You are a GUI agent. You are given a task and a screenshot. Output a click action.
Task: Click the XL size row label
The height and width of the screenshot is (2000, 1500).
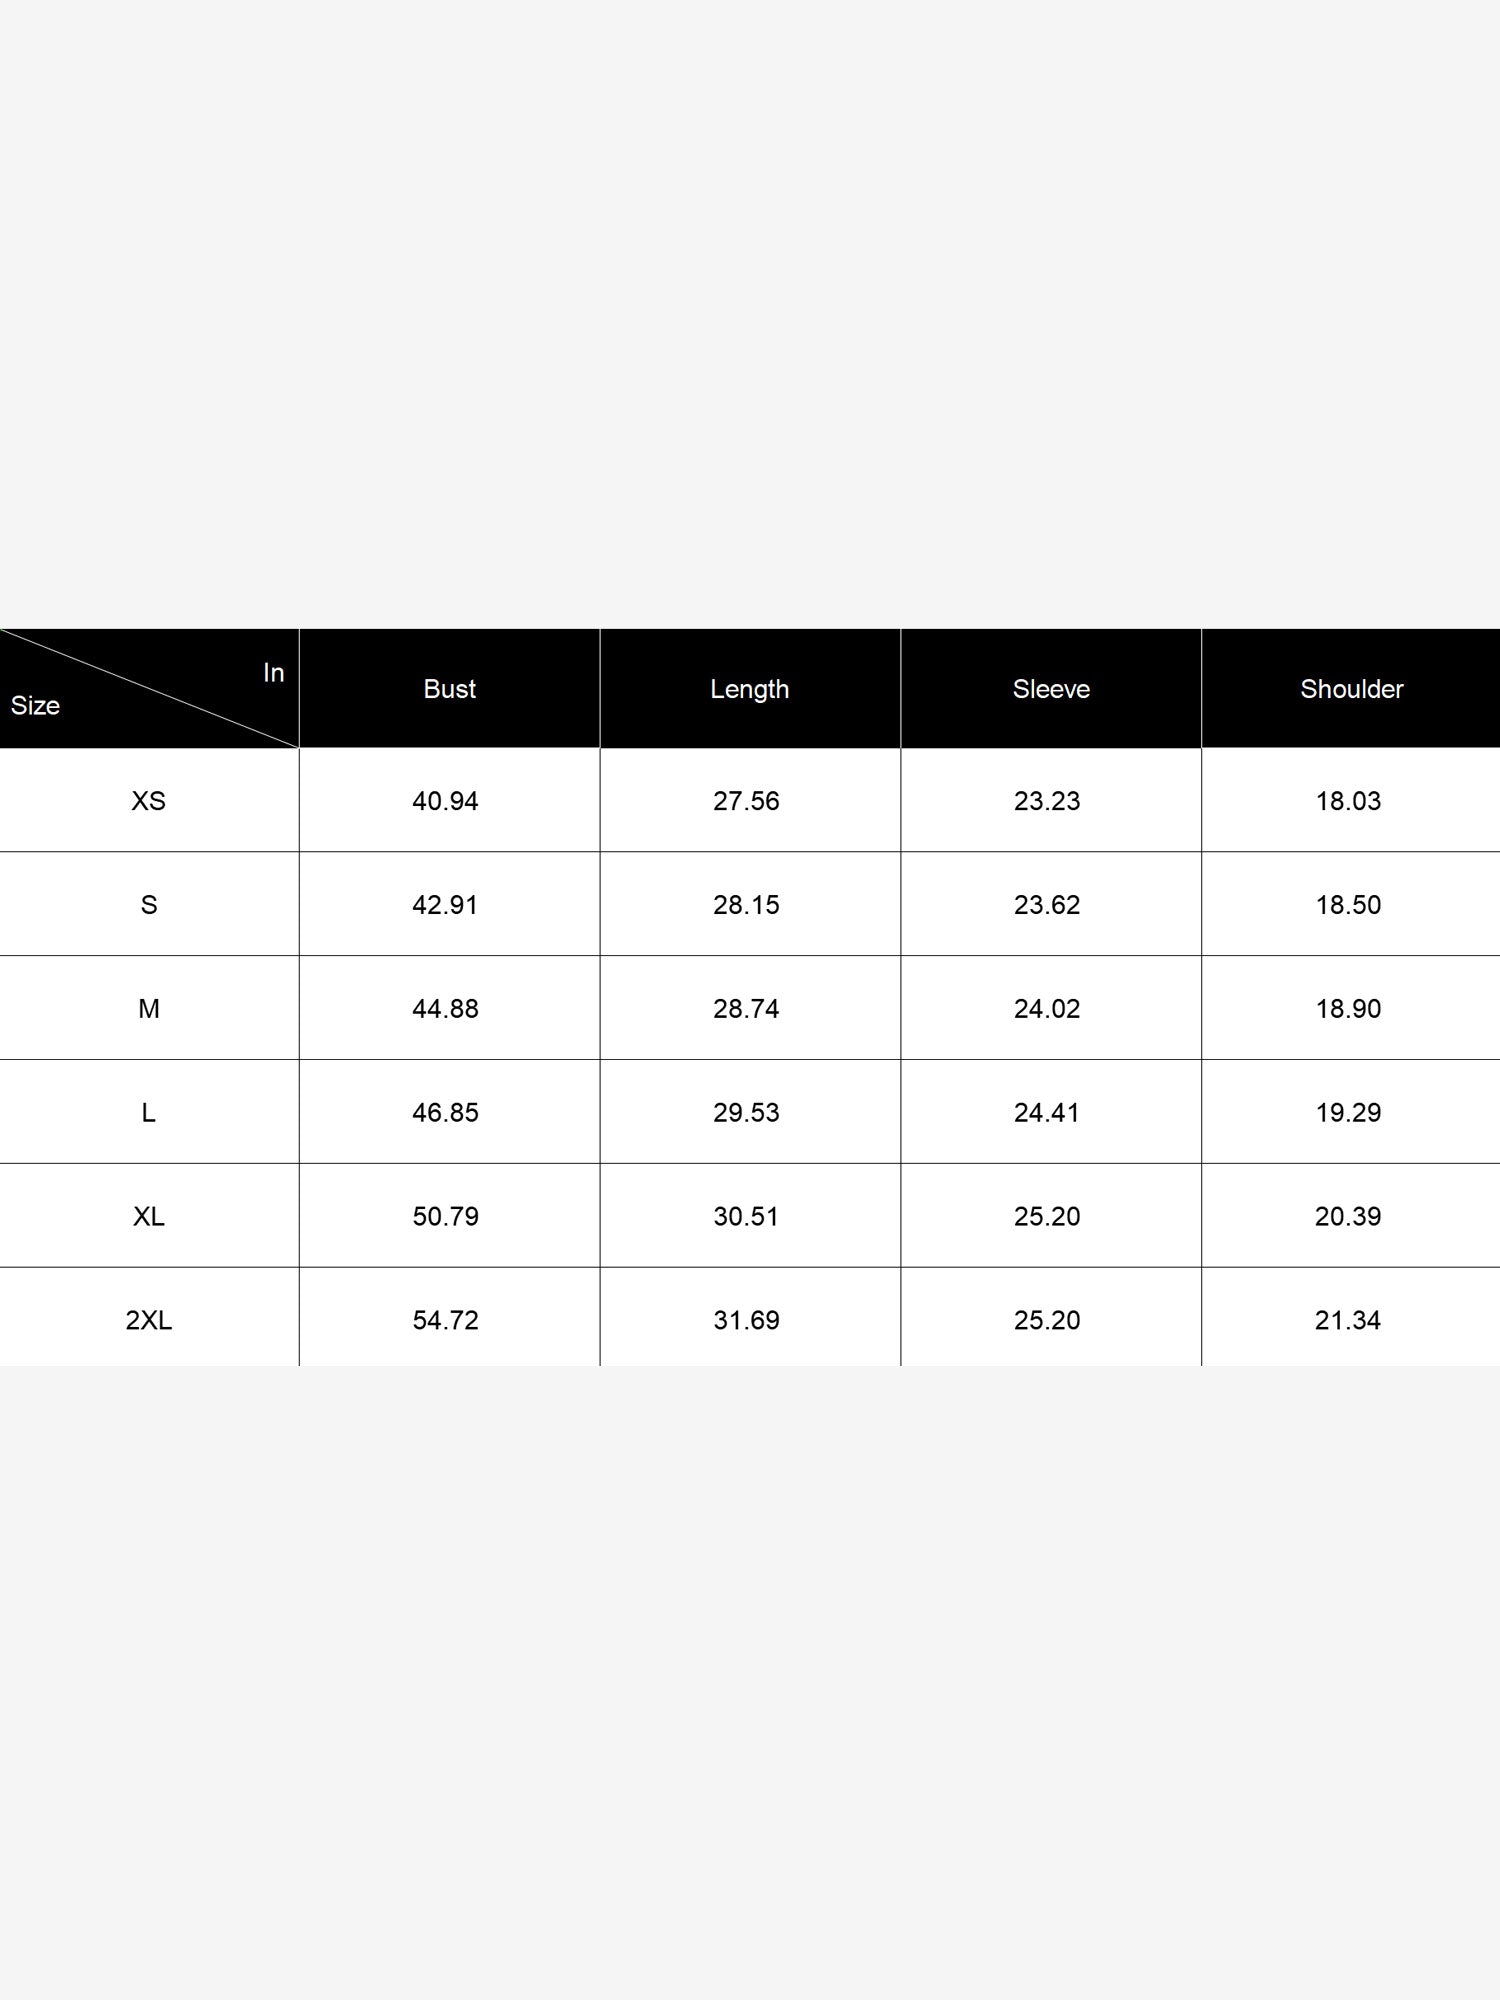click(x=149, y=1216)
